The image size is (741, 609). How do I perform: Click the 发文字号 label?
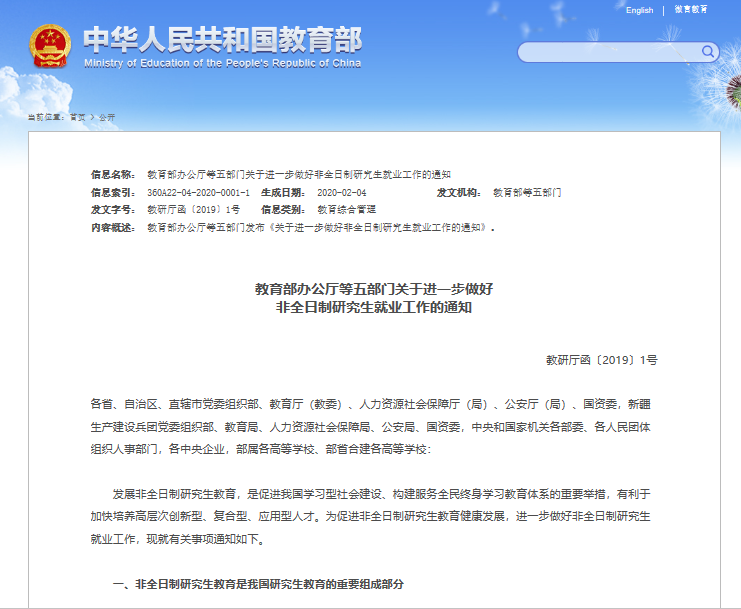tap(113, 210)
